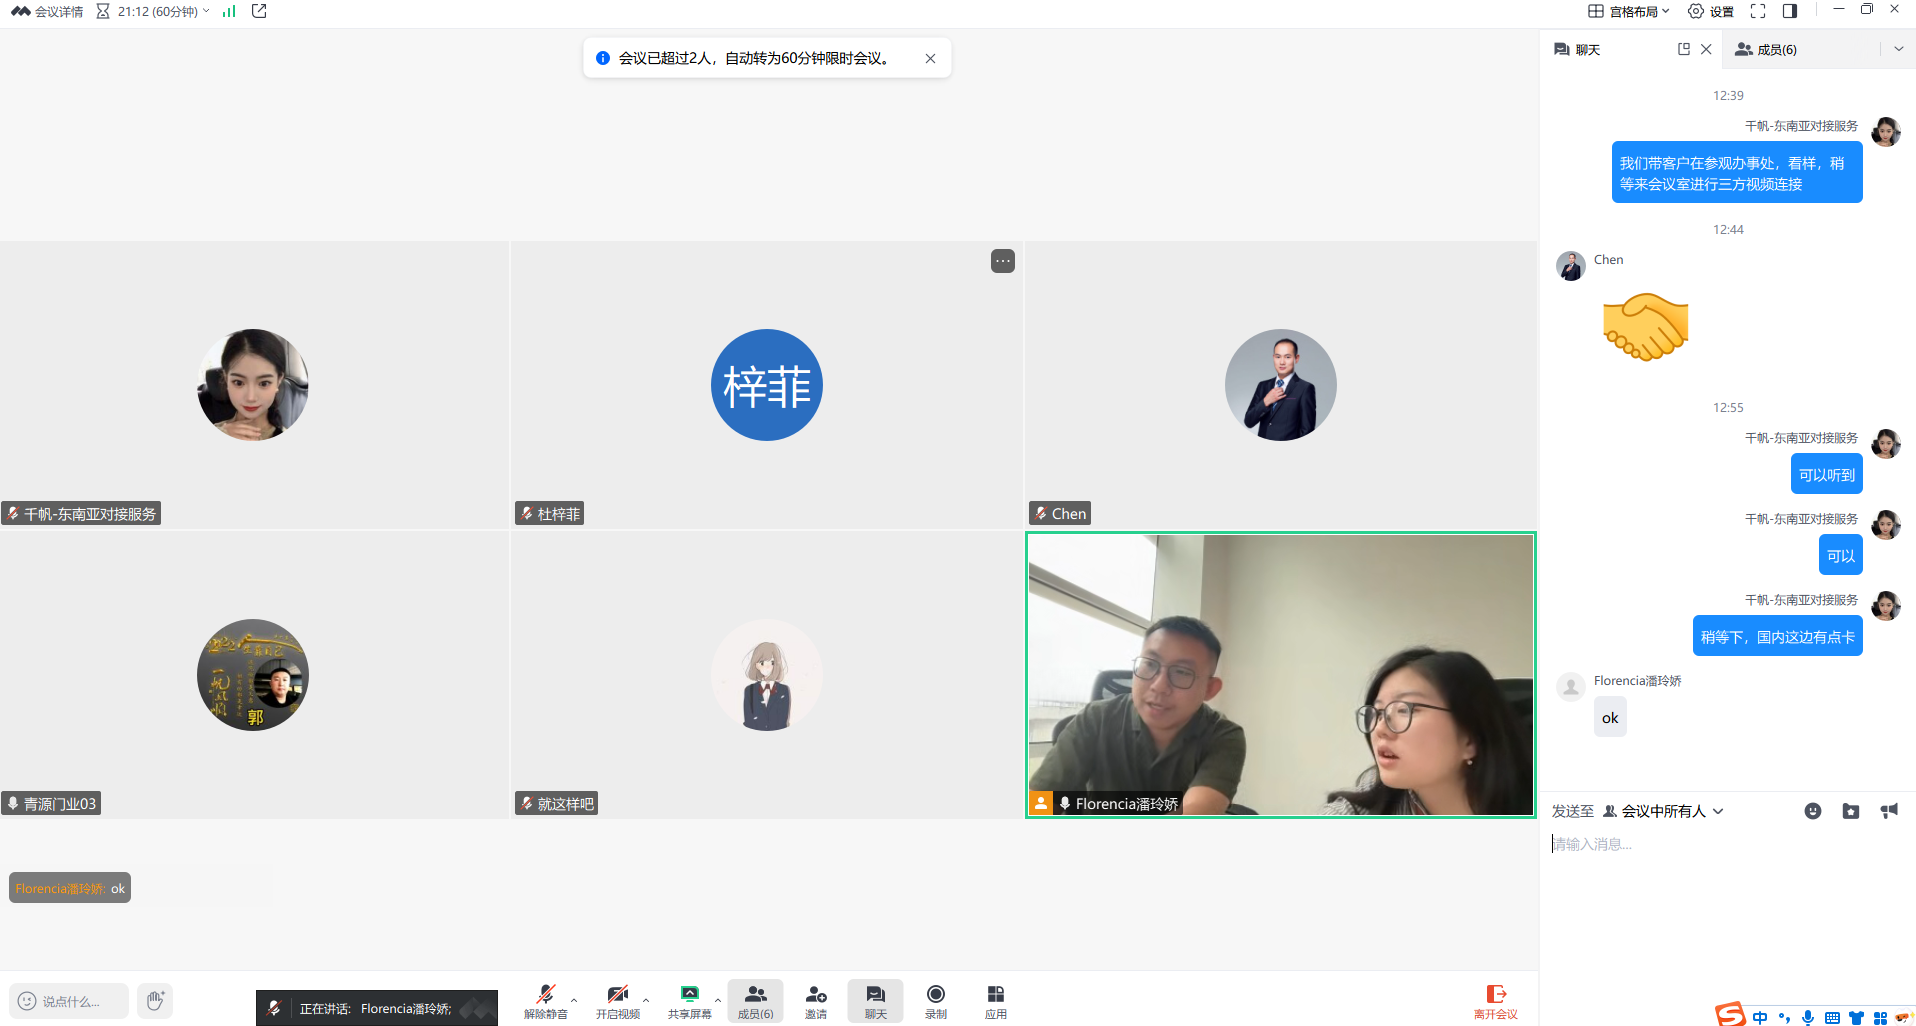
Task: Turn on the camera (开启视频)
Action: pos(617,1000)
